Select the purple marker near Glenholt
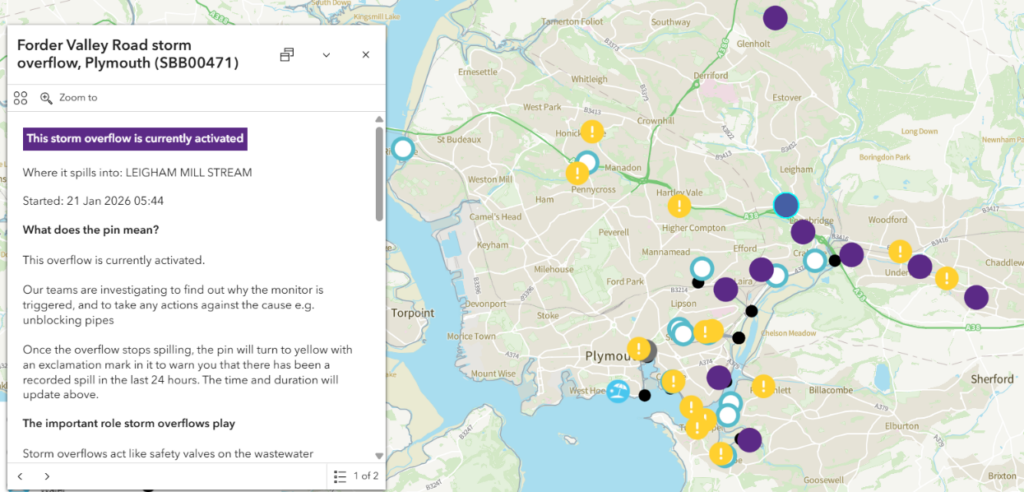 [775, 17]
